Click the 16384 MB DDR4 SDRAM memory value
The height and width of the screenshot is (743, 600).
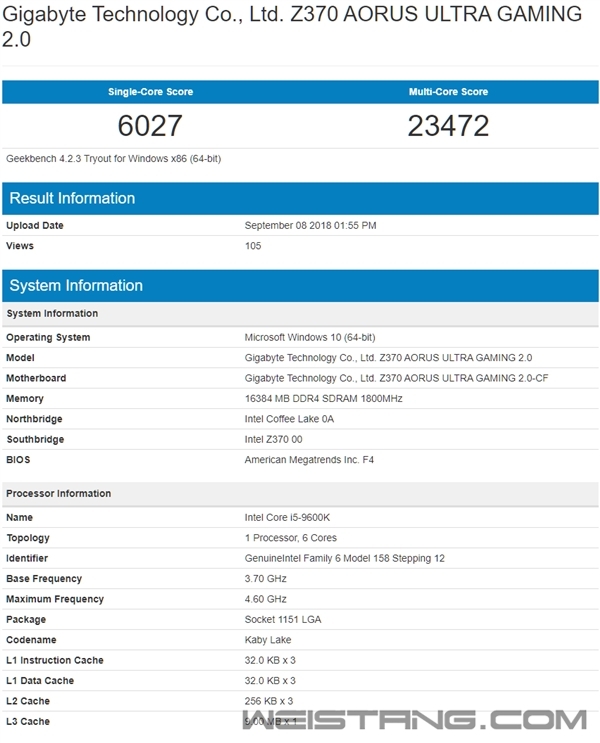tap(323, 399)
